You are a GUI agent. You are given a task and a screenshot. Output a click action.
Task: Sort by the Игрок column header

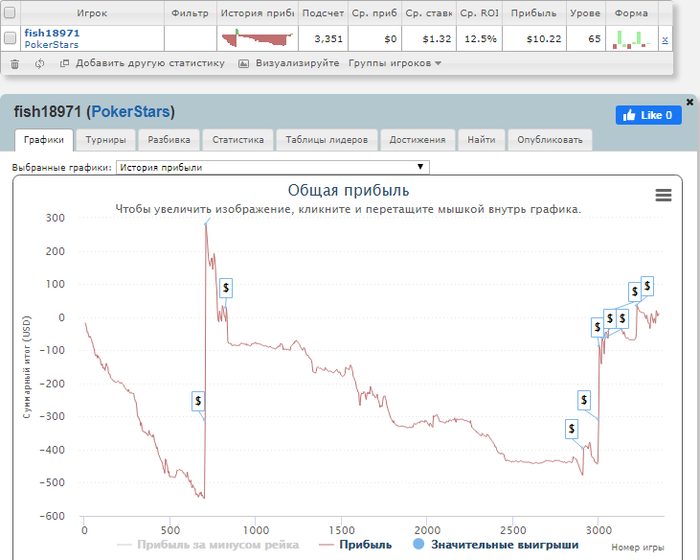coord(92,13)
